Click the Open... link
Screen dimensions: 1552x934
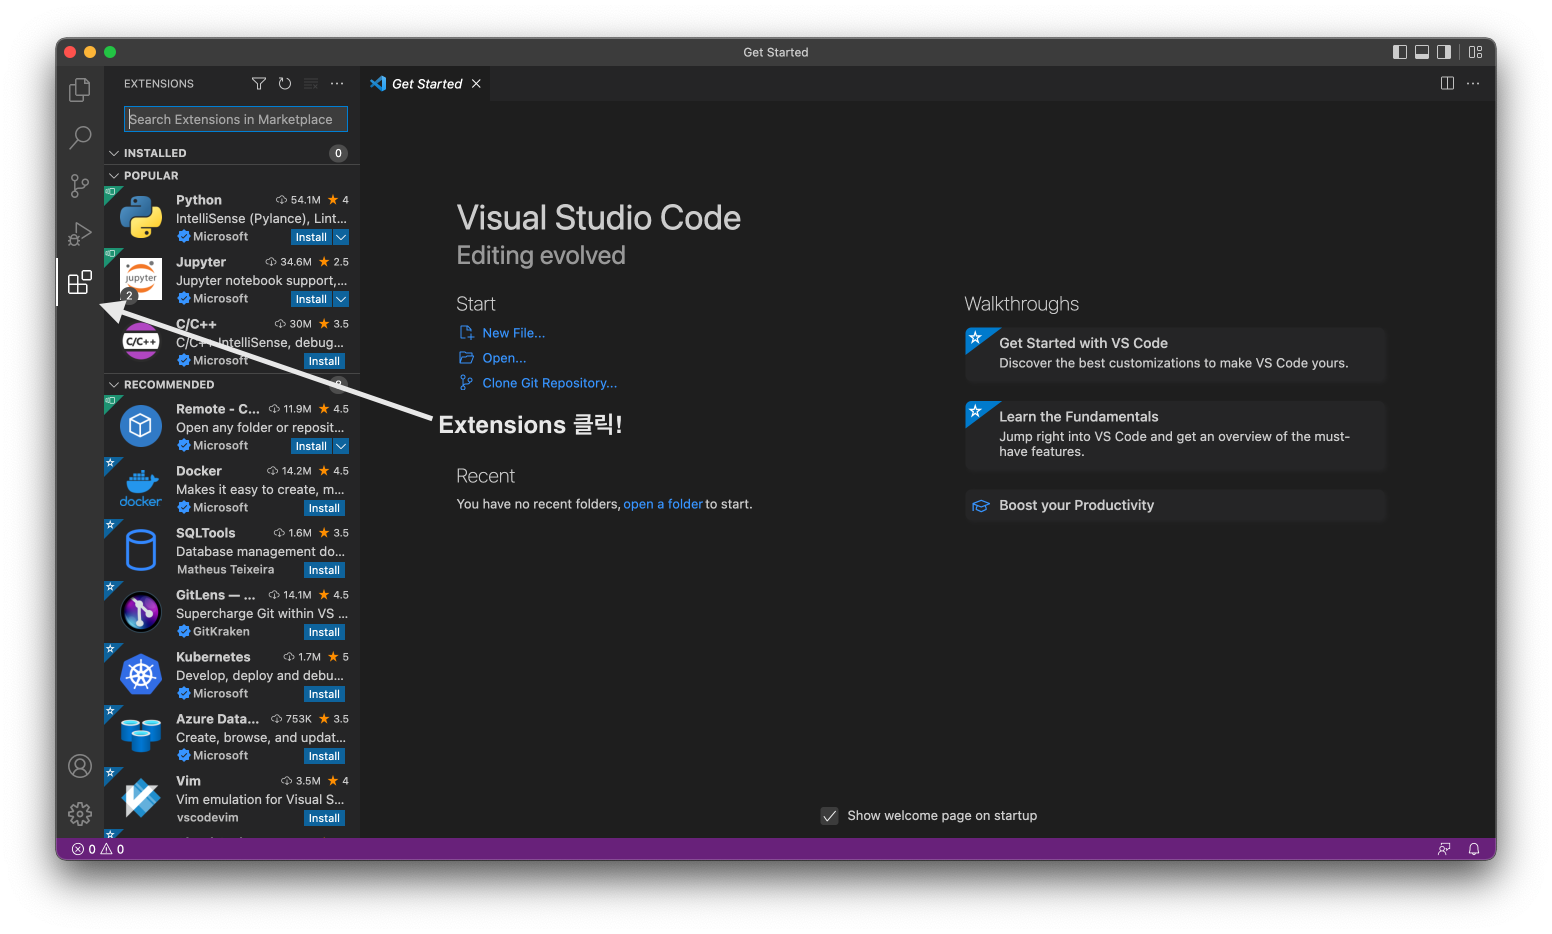point(504,358)
